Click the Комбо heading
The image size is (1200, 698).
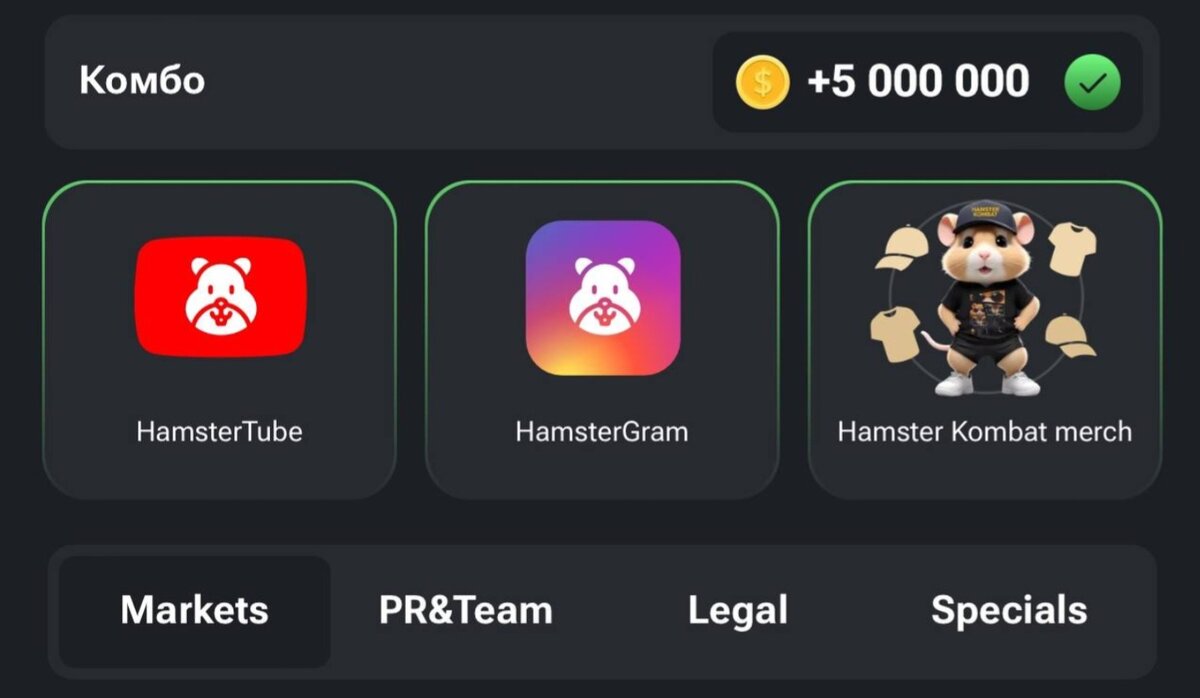tap(142, 80)
